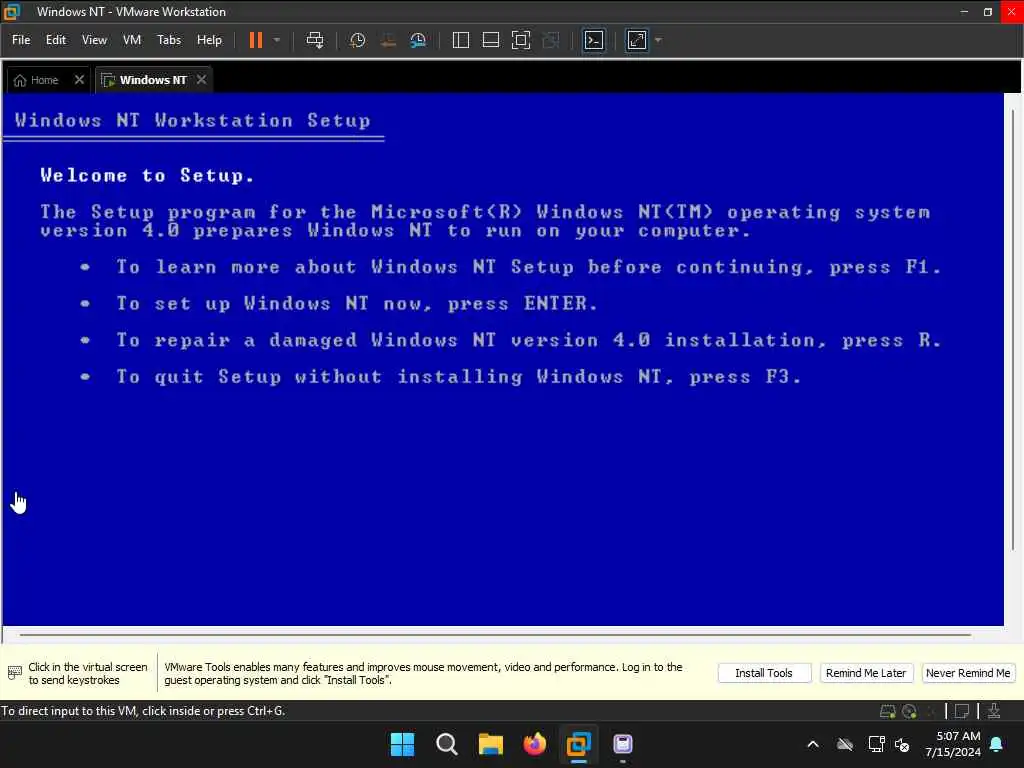Open the VM menu
The height and width of the screenshot is (768, 1024).
(132, 40)
